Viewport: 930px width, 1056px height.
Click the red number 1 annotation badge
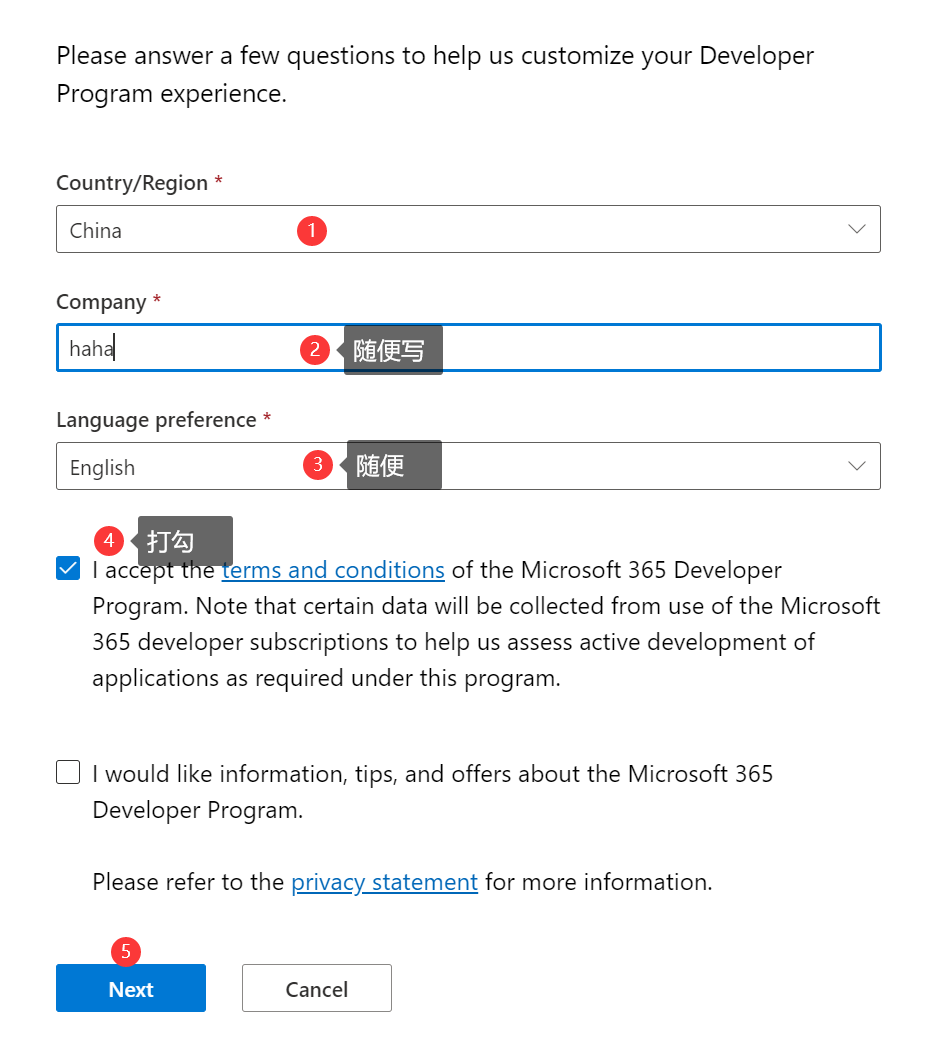pyautogui.click(x=312, y=231)
